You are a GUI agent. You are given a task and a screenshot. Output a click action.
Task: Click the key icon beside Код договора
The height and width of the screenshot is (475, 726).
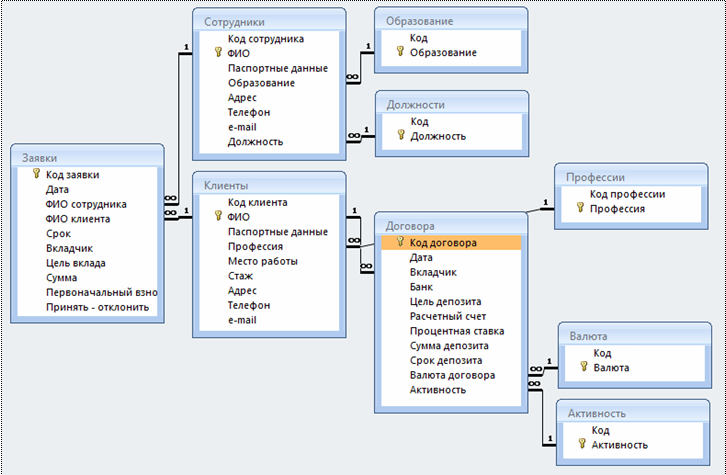pos(399,242)
